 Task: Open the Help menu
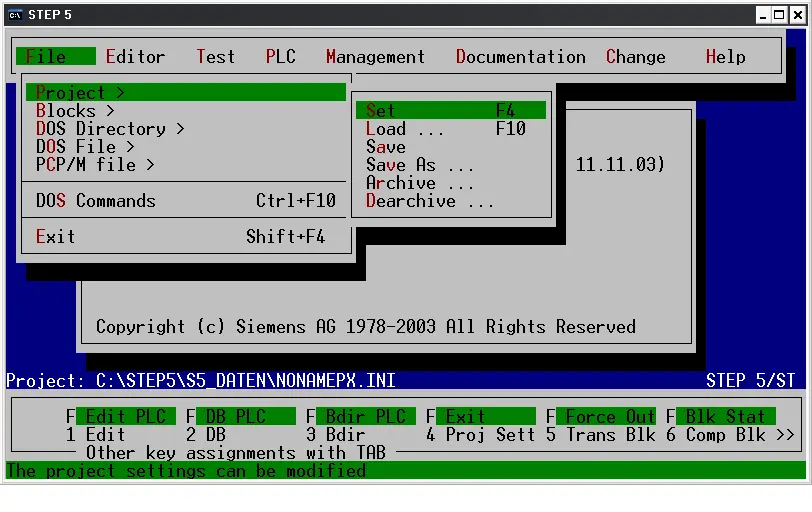point(726,56)
